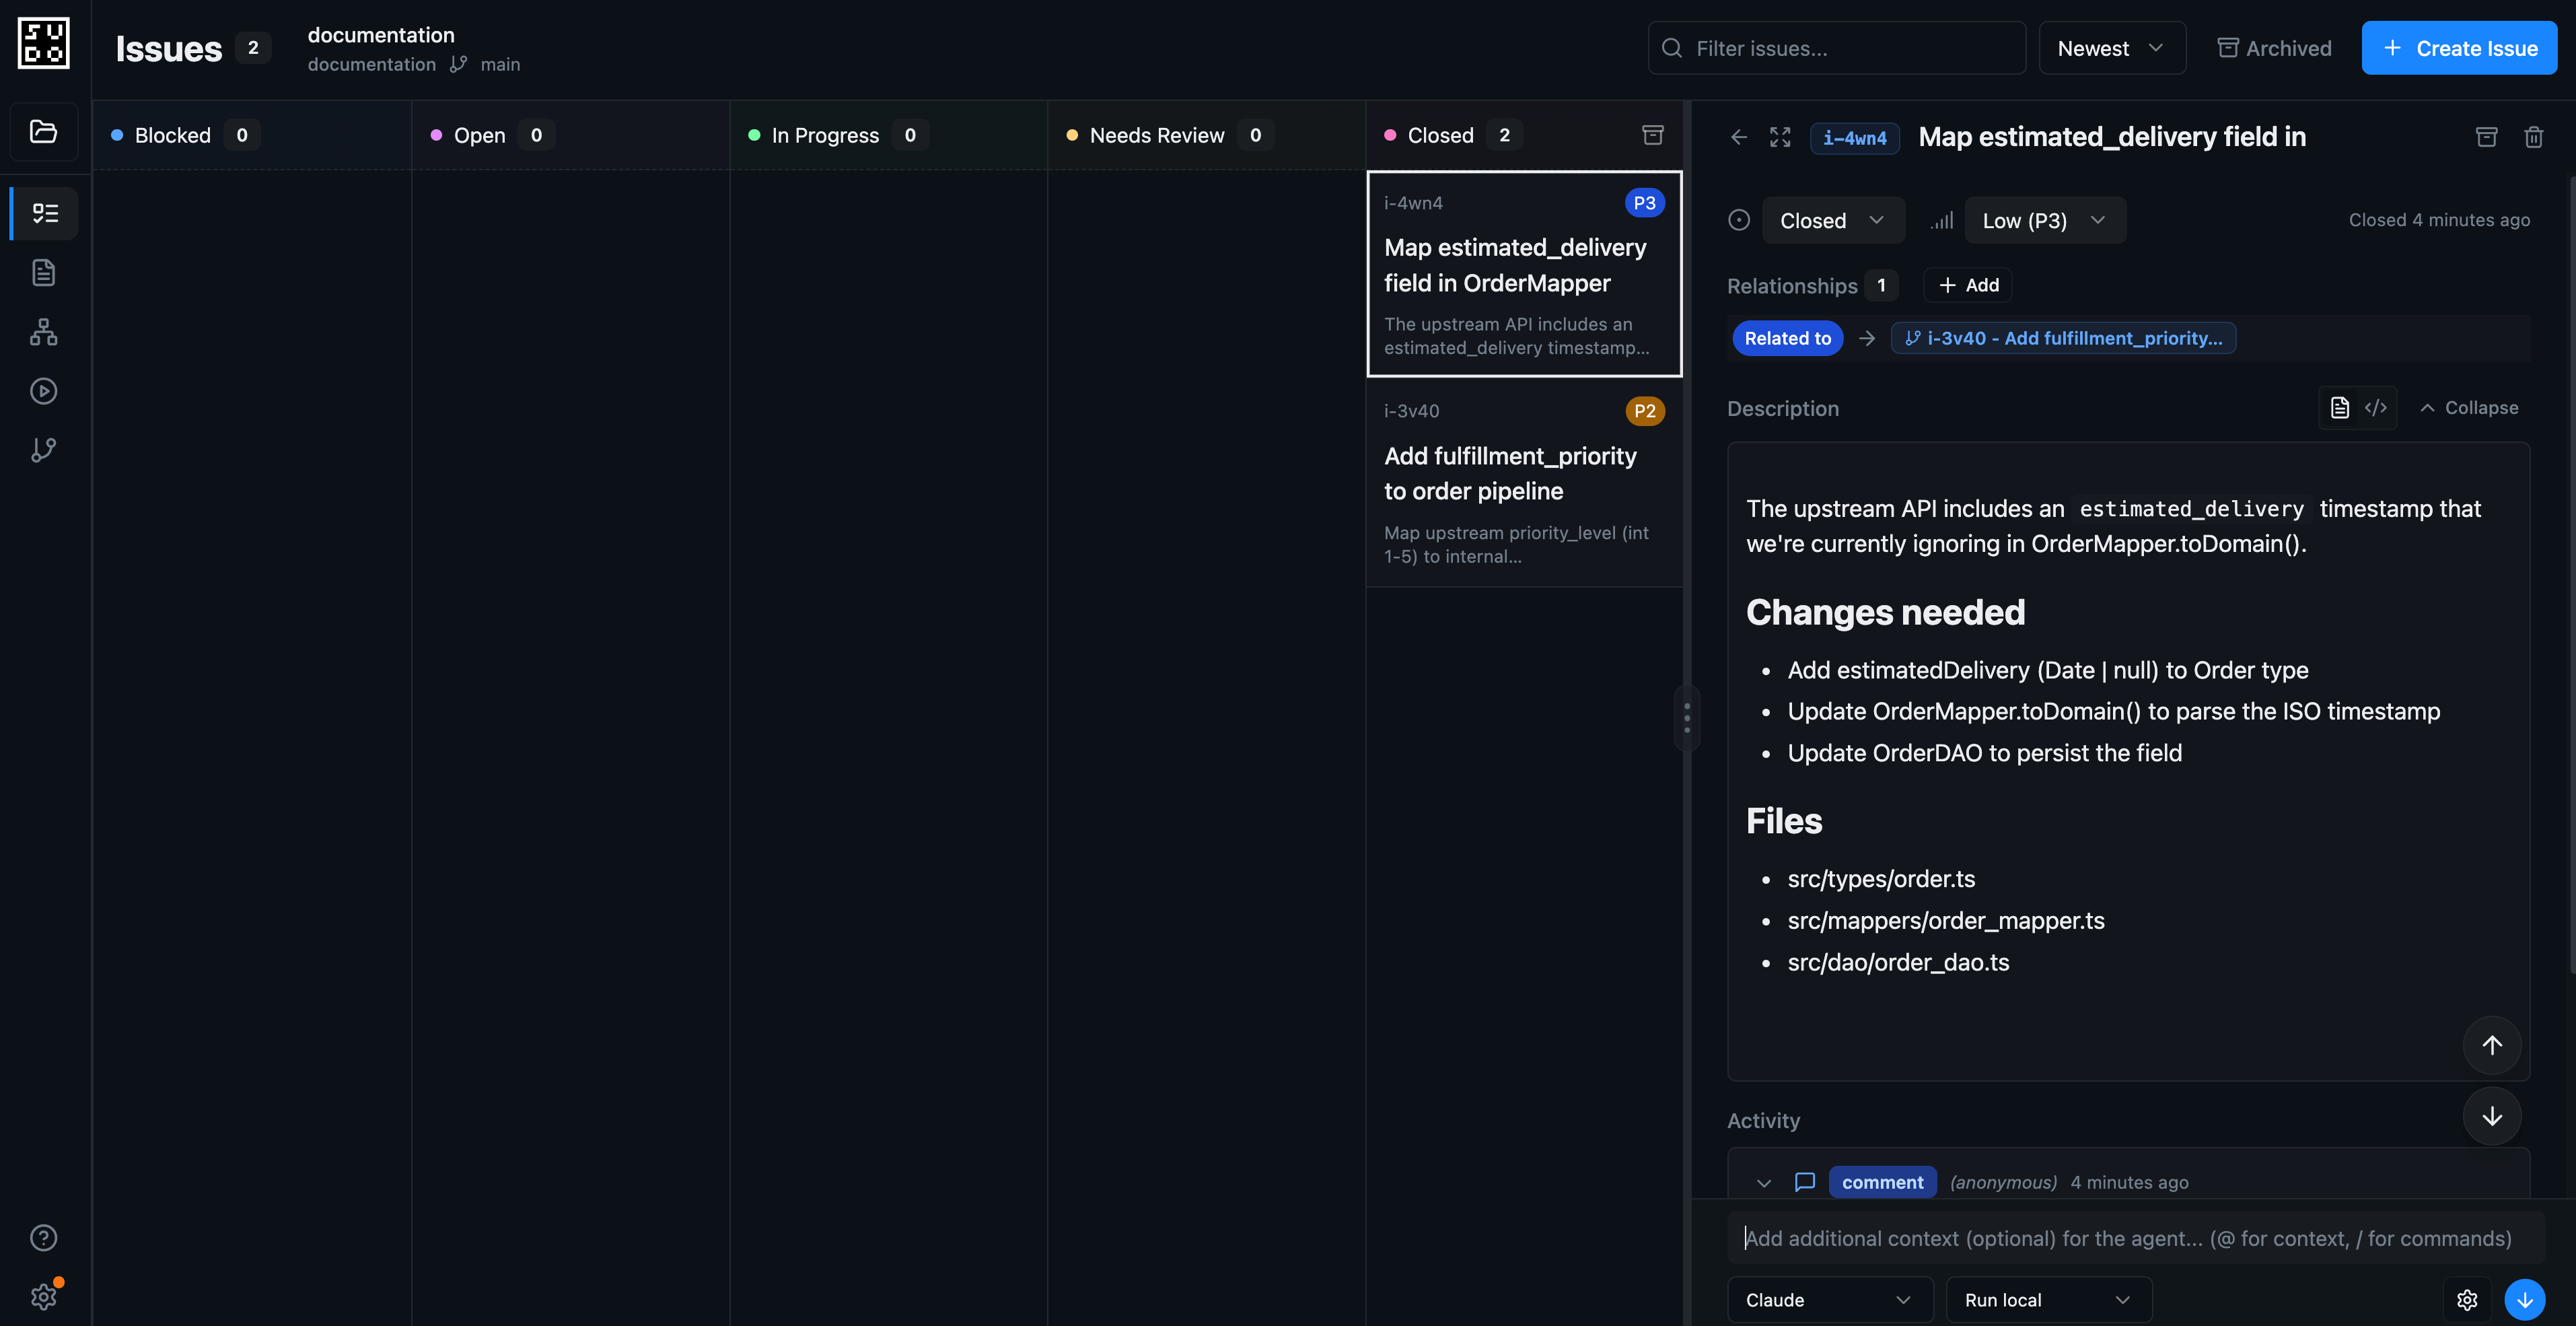Open the git branches icon in sidebar
This screenshot has height=1326, width=2576.
click(44, 450)
